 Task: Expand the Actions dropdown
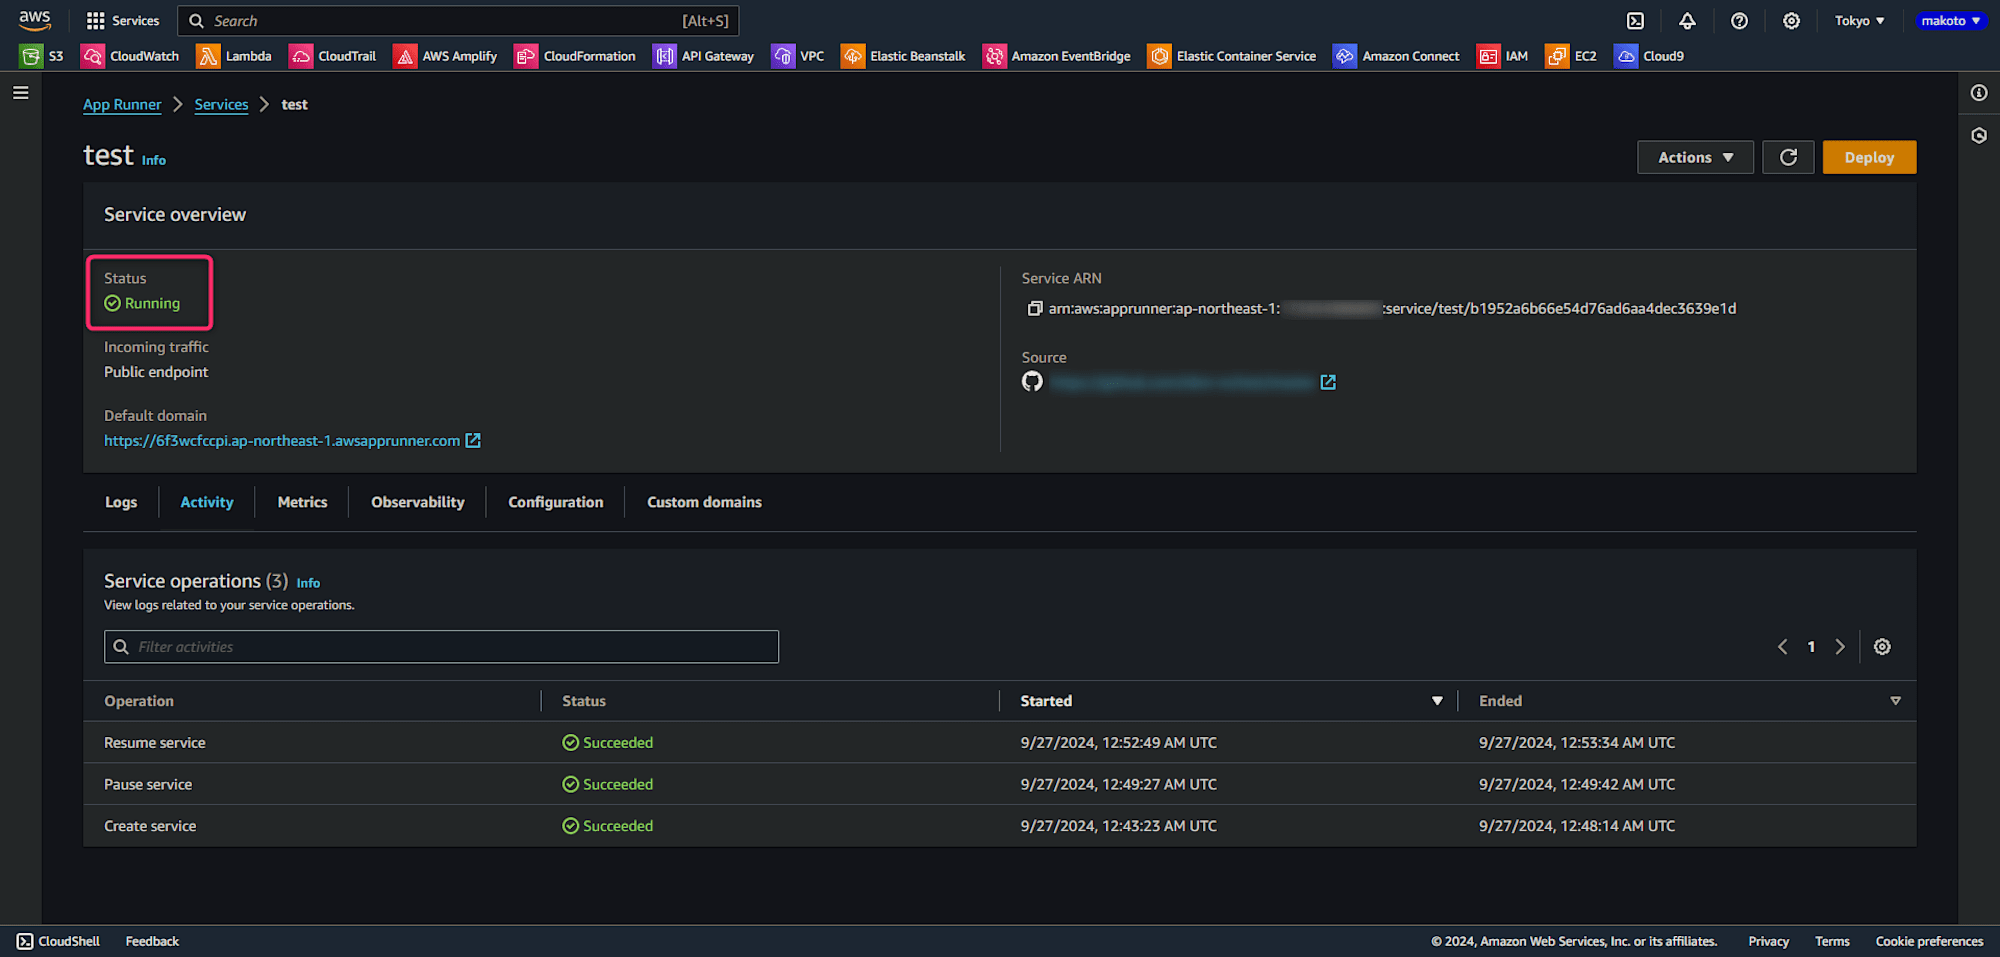1695,157
